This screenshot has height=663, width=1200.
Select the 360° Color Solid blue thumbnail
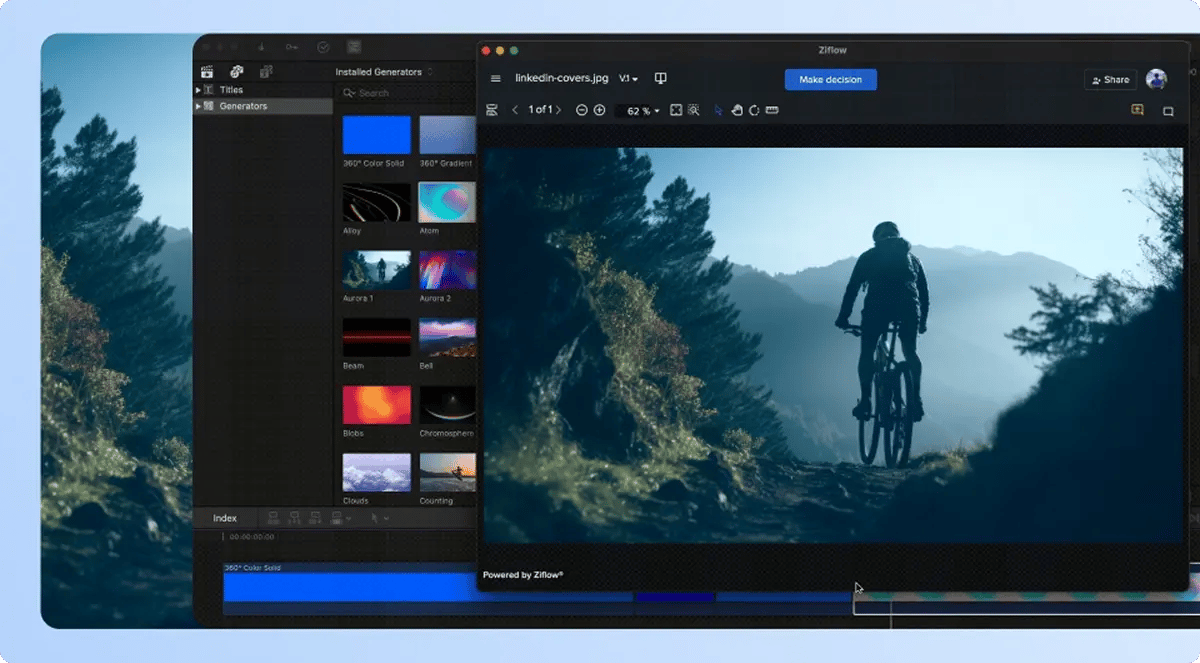tap(377, 134)
